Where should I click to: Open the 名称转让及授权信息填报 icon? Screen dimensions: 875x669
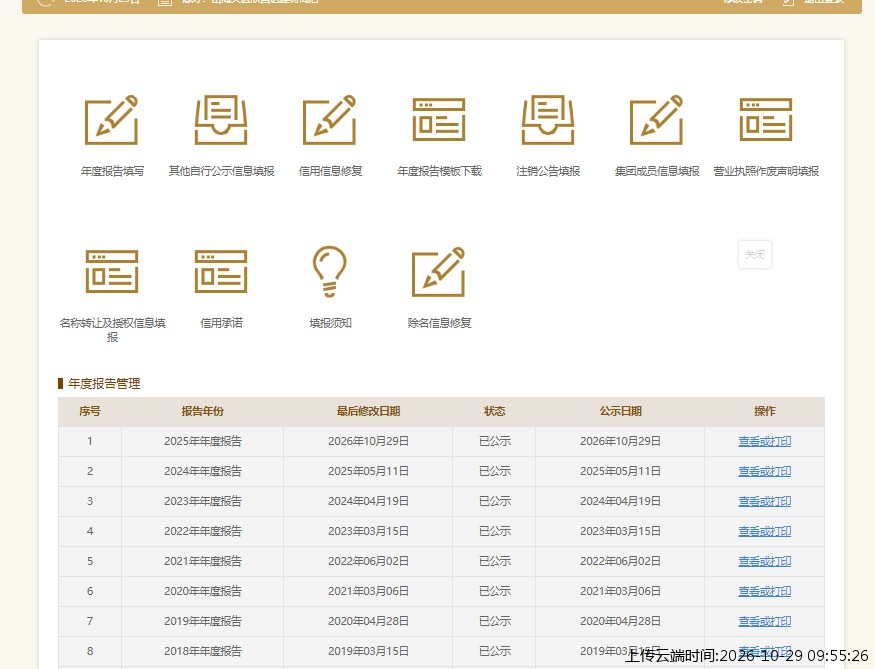[112, 272]
